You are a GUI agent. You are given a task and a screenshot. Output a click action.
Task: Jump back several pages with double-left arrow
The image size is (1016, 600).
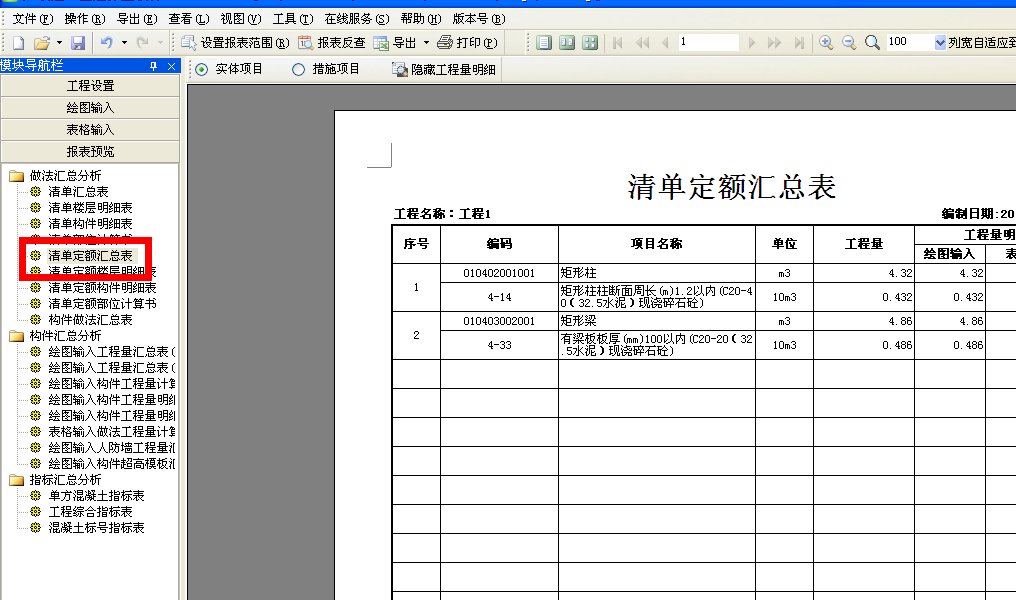pos(642,43)
